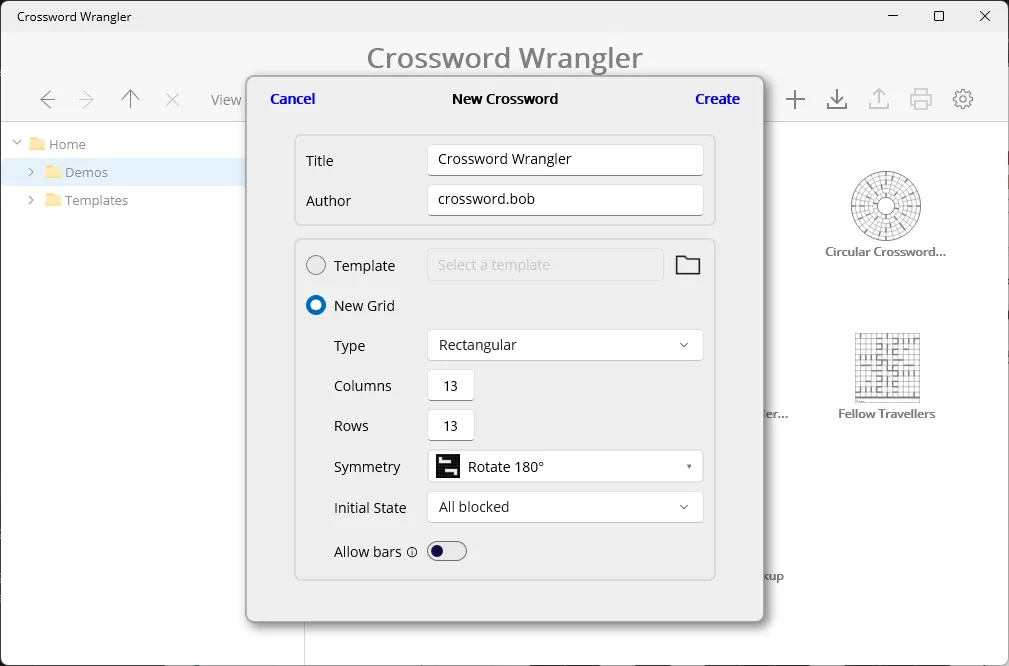Click the Select a template field

pyautogui.click(x=545, y=264)
